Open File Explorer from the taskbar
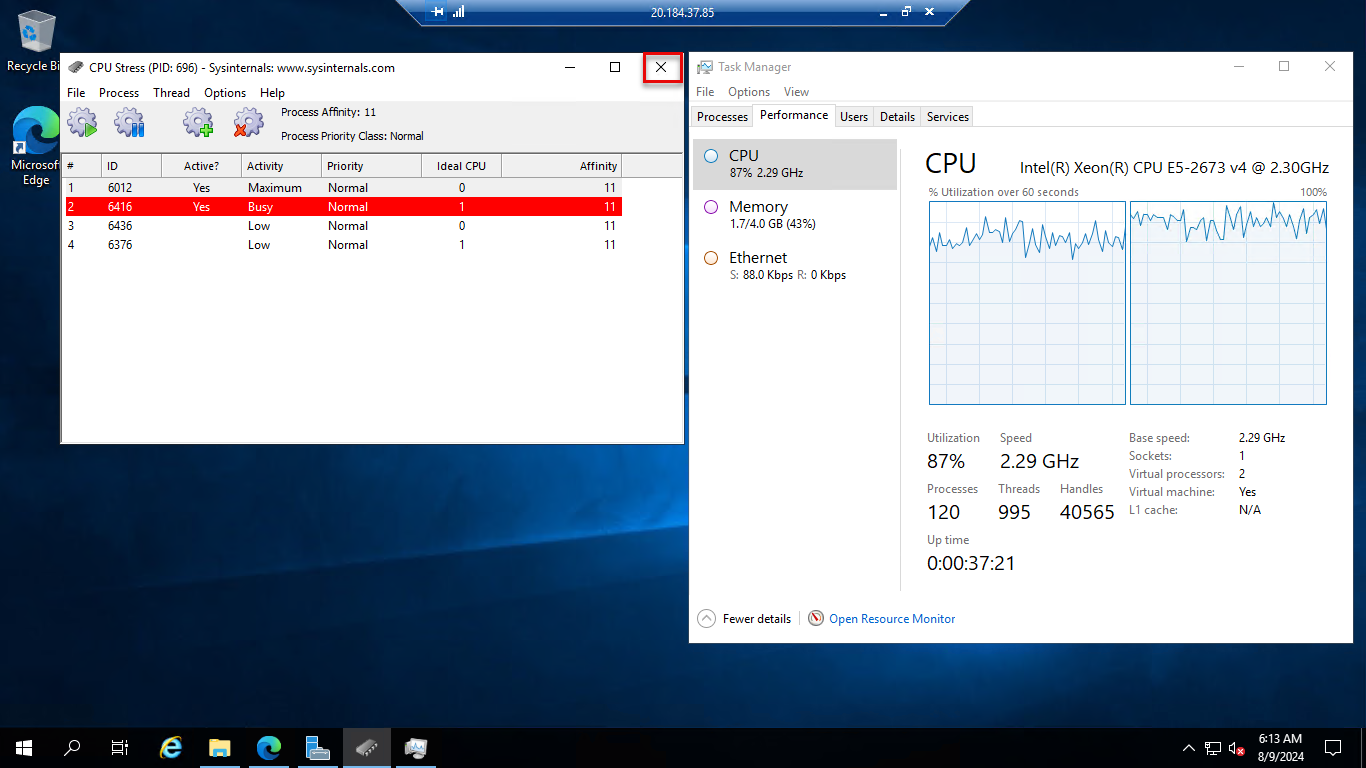 coord(220,747)
